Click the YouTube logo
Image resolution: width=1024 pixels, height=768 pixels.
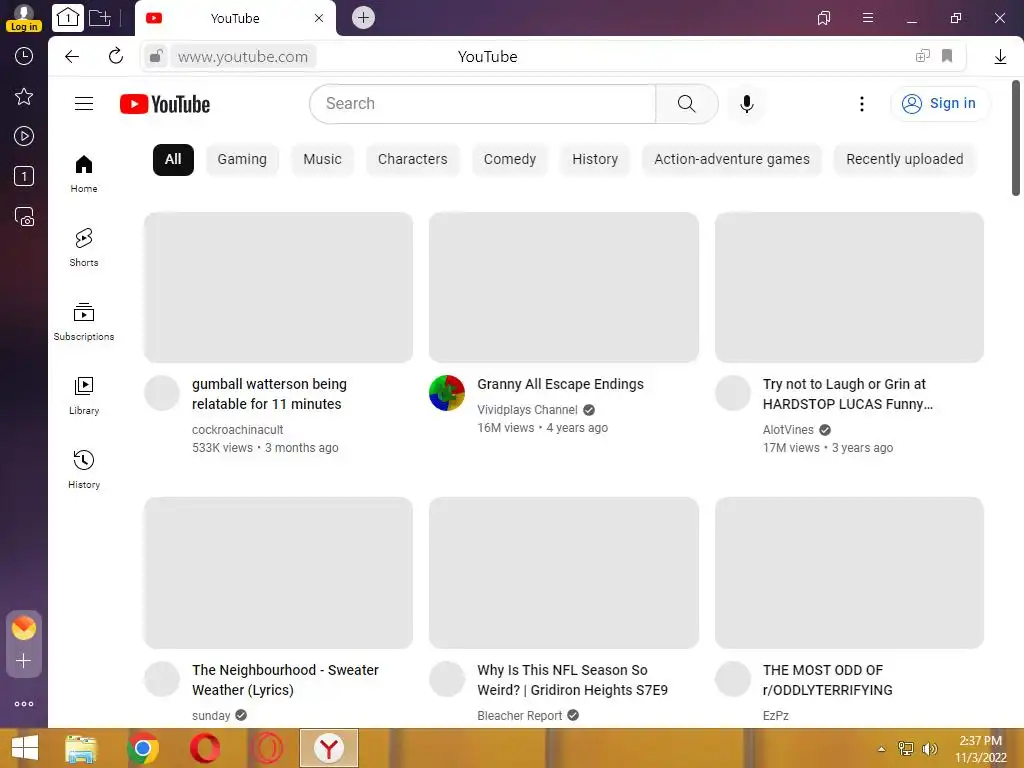[165, 104]
